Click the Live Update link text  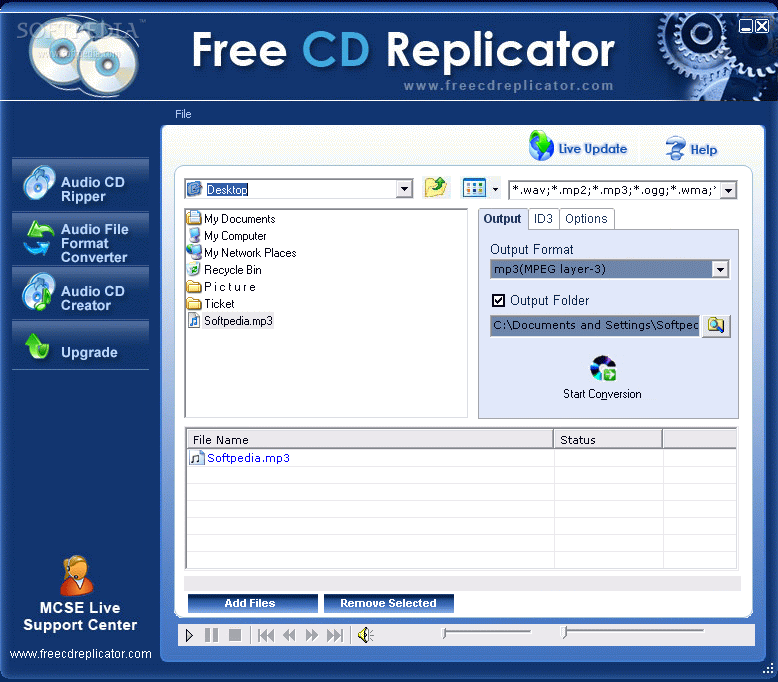592,149
